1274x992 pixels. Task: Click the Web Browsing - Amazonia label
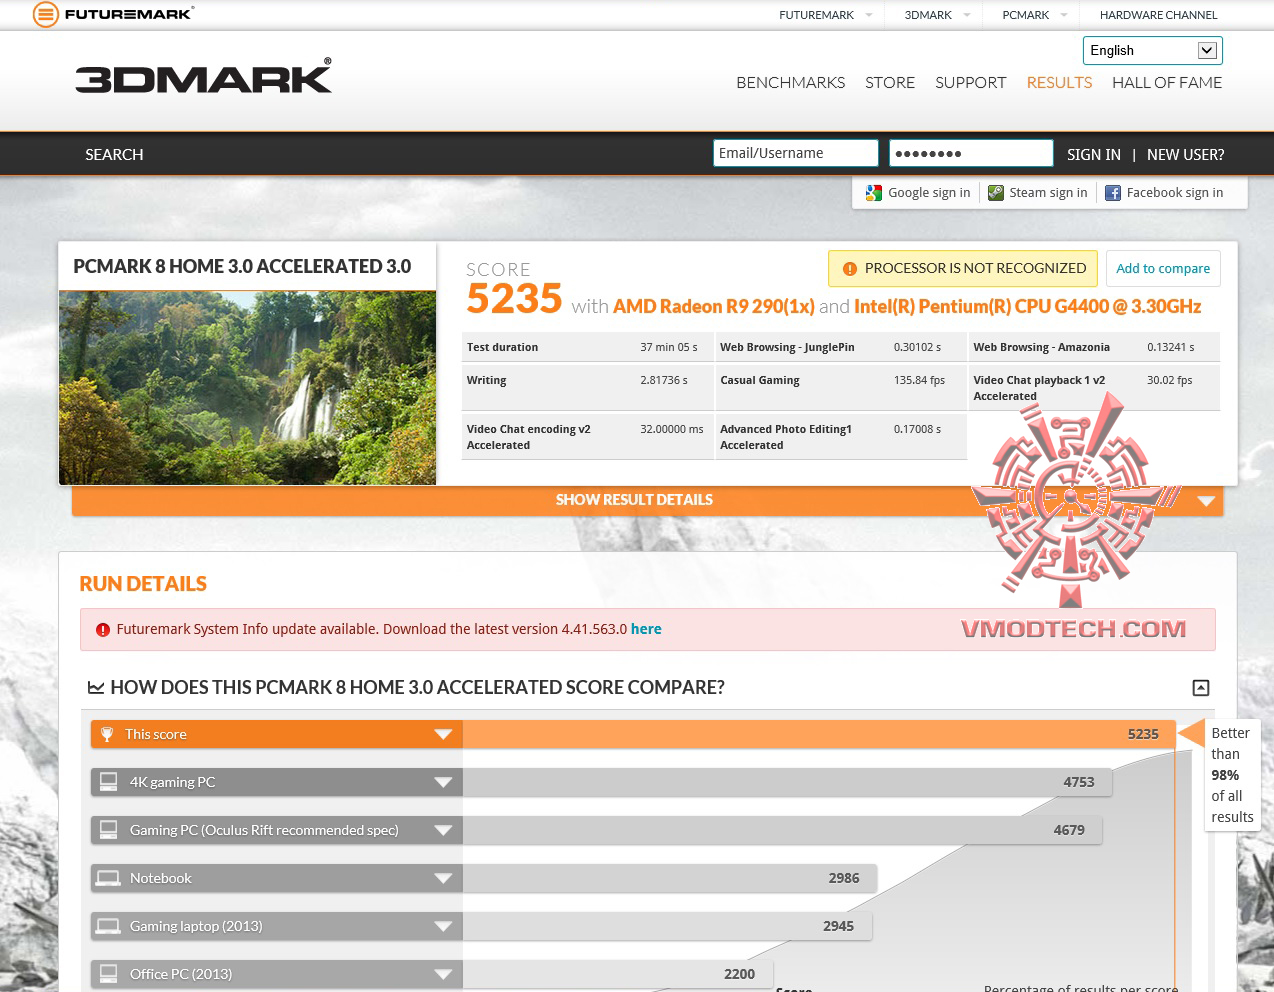coord(1041,348)
